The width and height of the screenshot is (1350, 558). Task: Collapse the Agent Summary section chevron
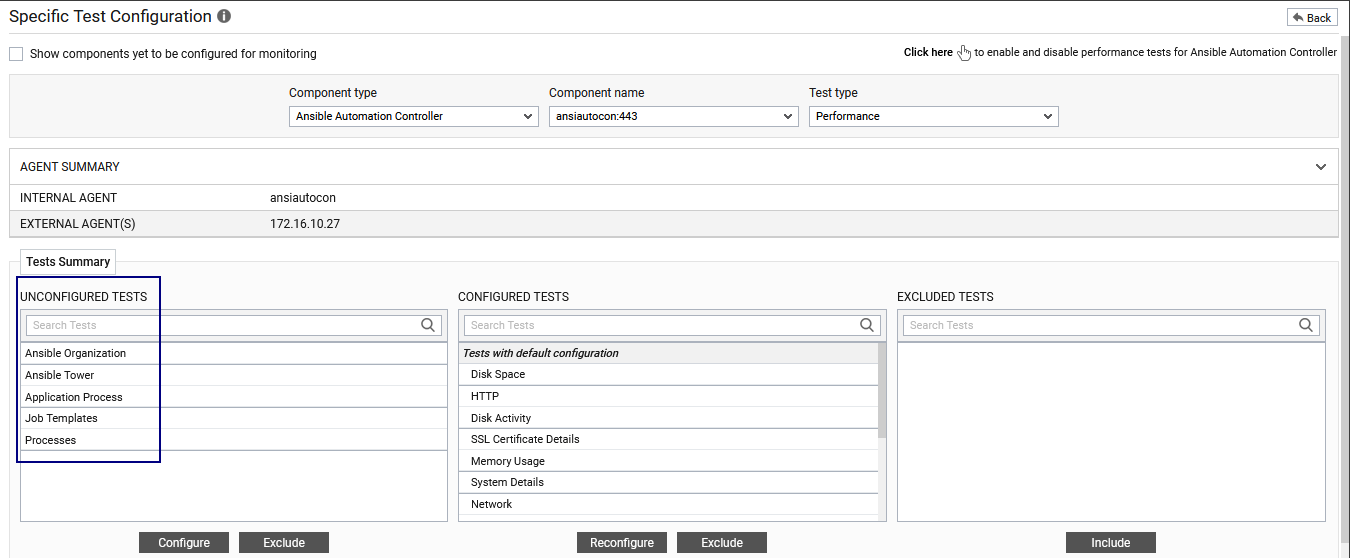coord(1321,167)
